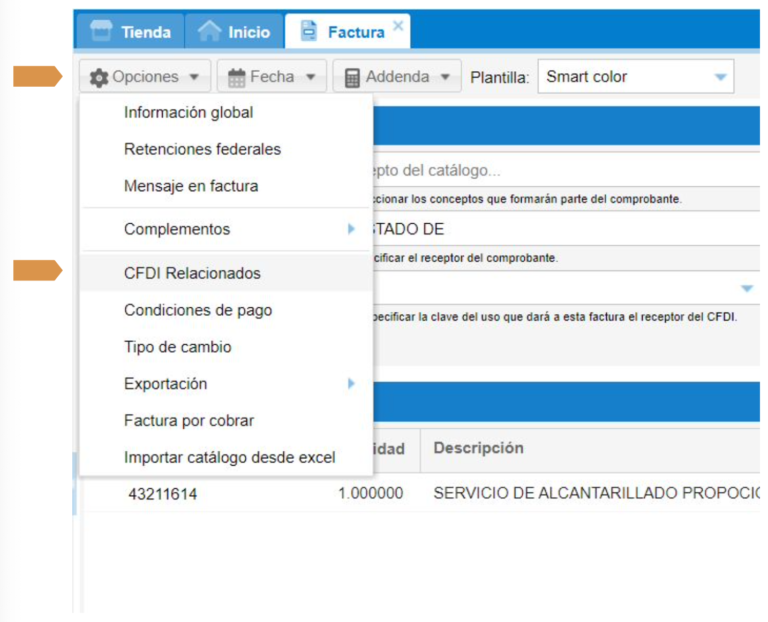Select Importar catálogo desde excel

tap(229, 457)
